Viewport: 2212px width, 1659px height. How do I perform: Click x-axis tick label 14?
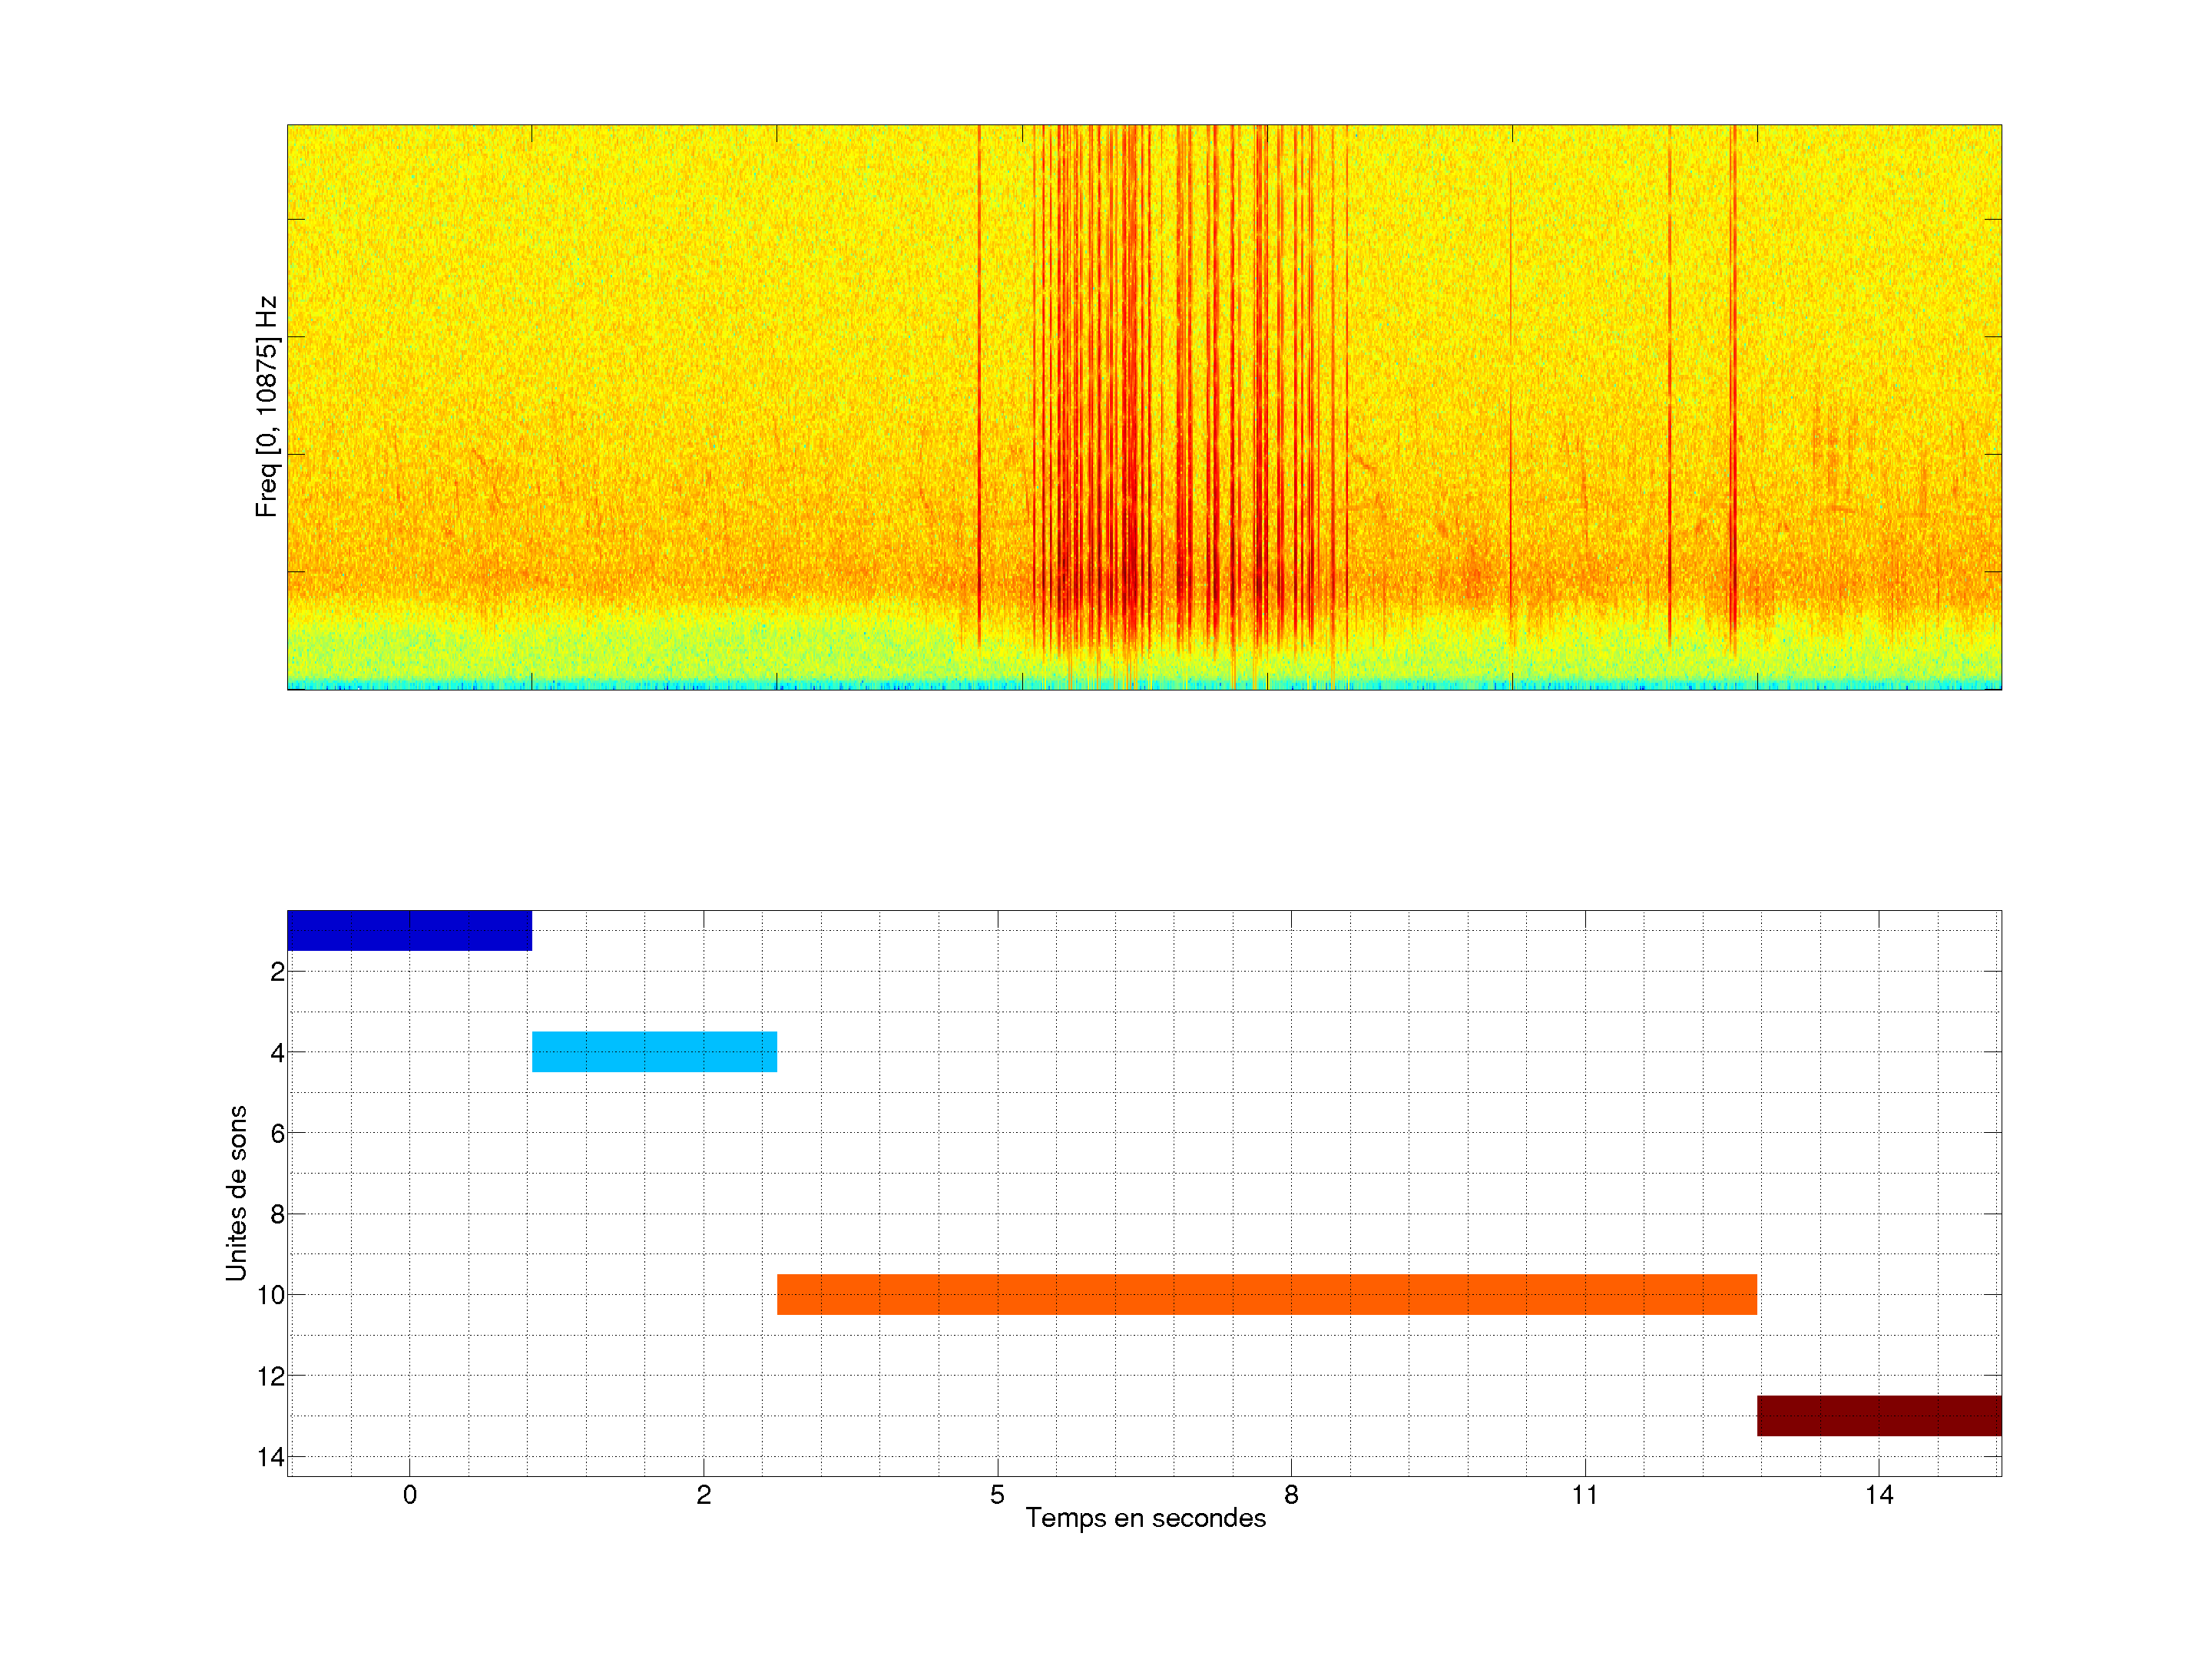[x=1878, y=1495]
